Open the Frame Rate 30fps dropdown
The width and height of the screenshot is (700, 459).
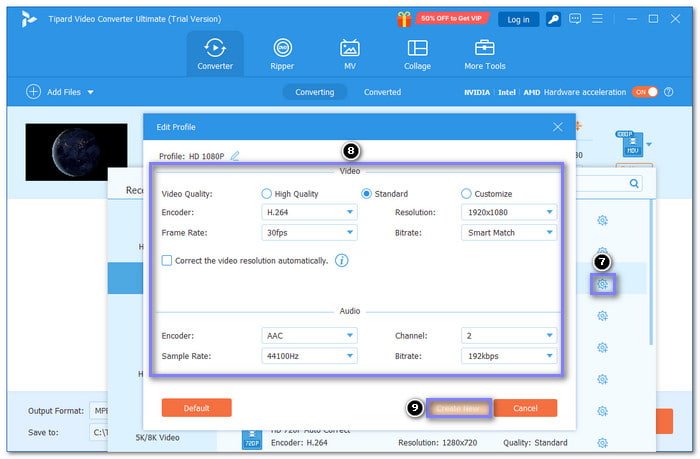[x=309, y=233]
